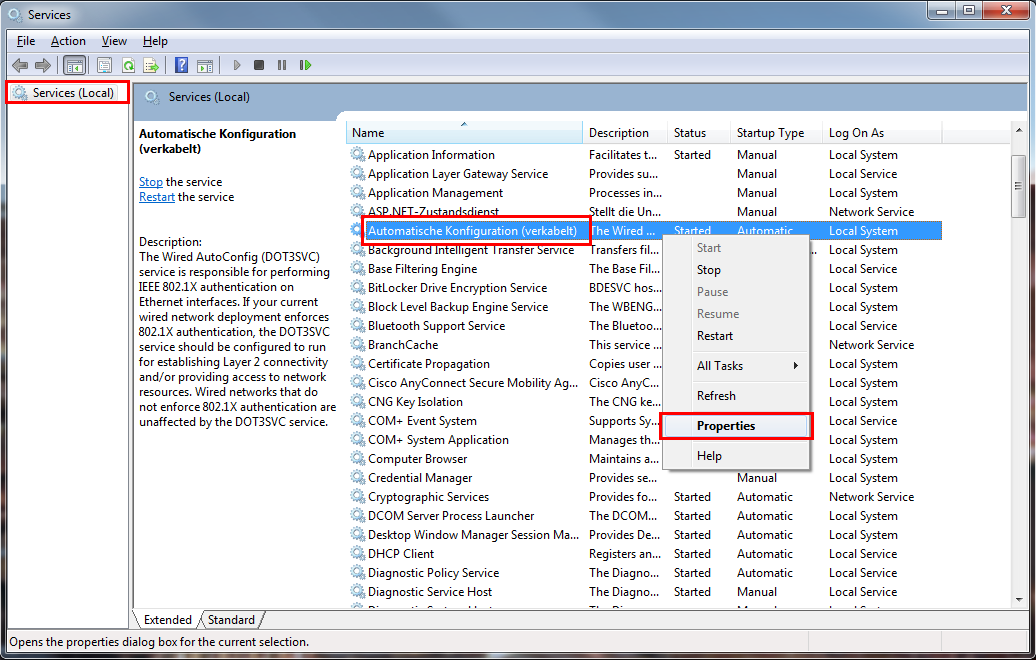Click the Stop the service link
The image size is (1036, 660).
150,182
